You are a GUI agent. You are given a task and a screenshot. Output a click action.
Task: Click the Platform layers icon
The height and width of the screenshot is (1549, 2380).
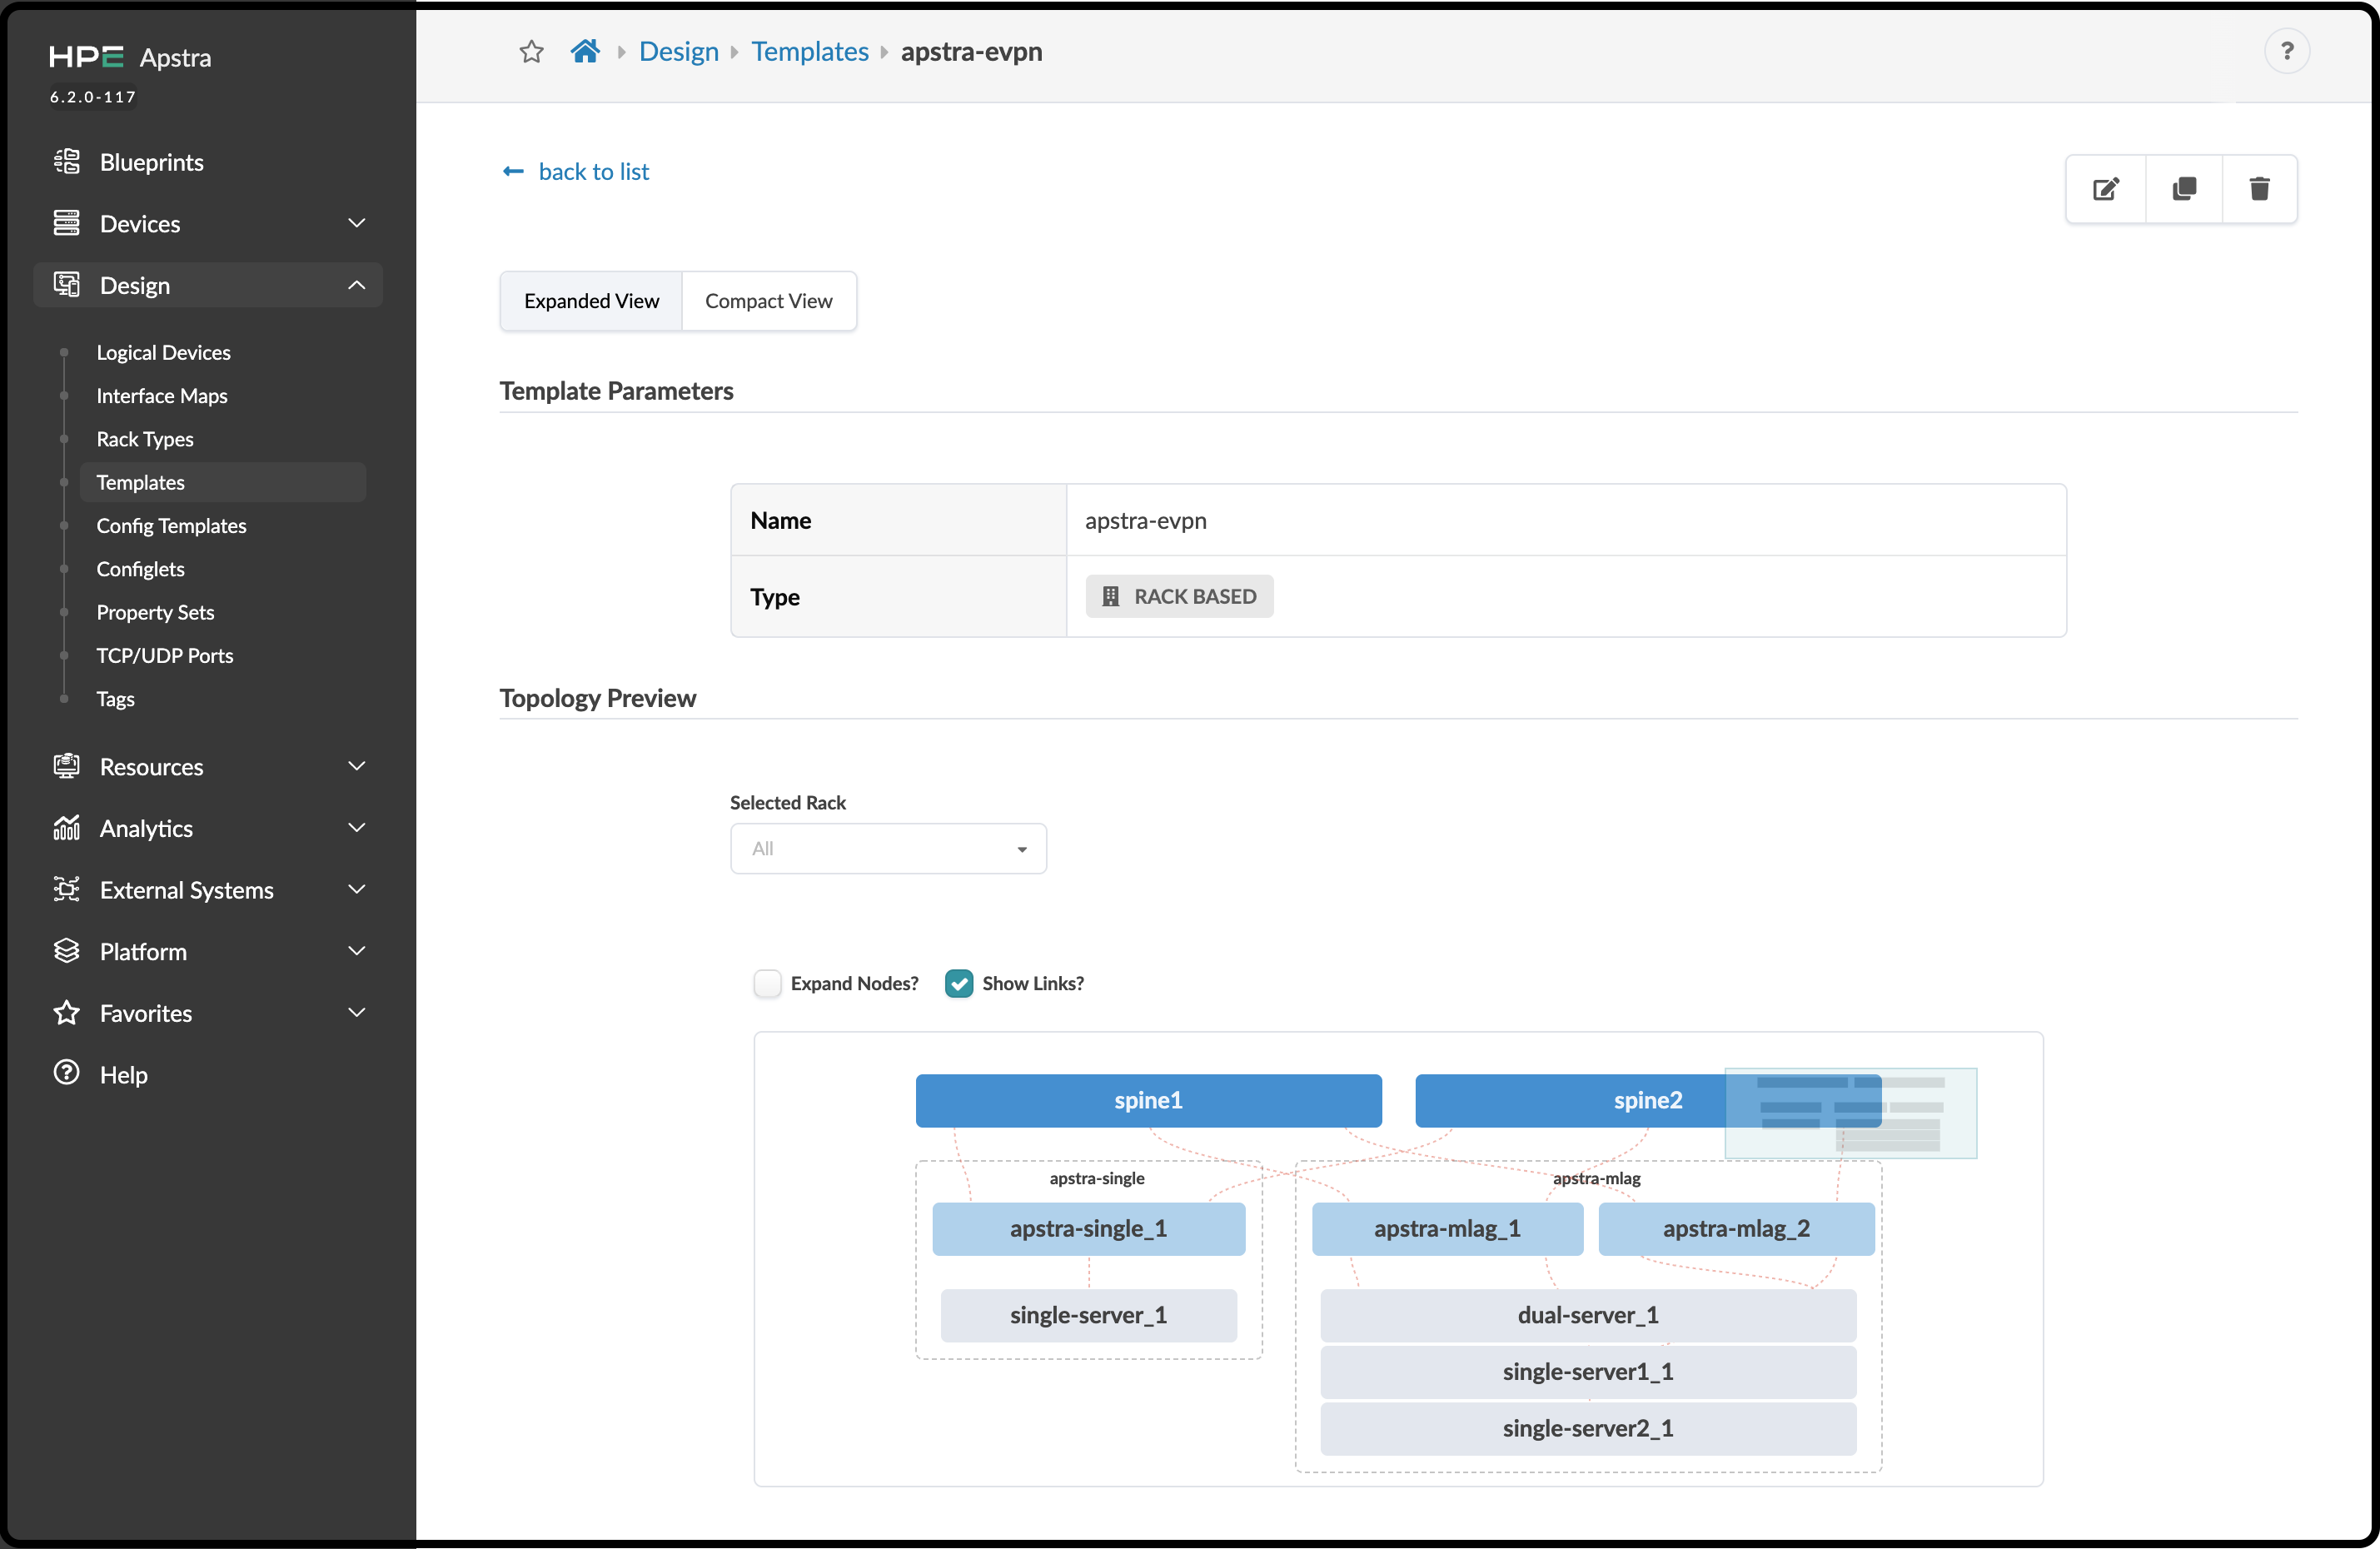click(x=67, y=951)
